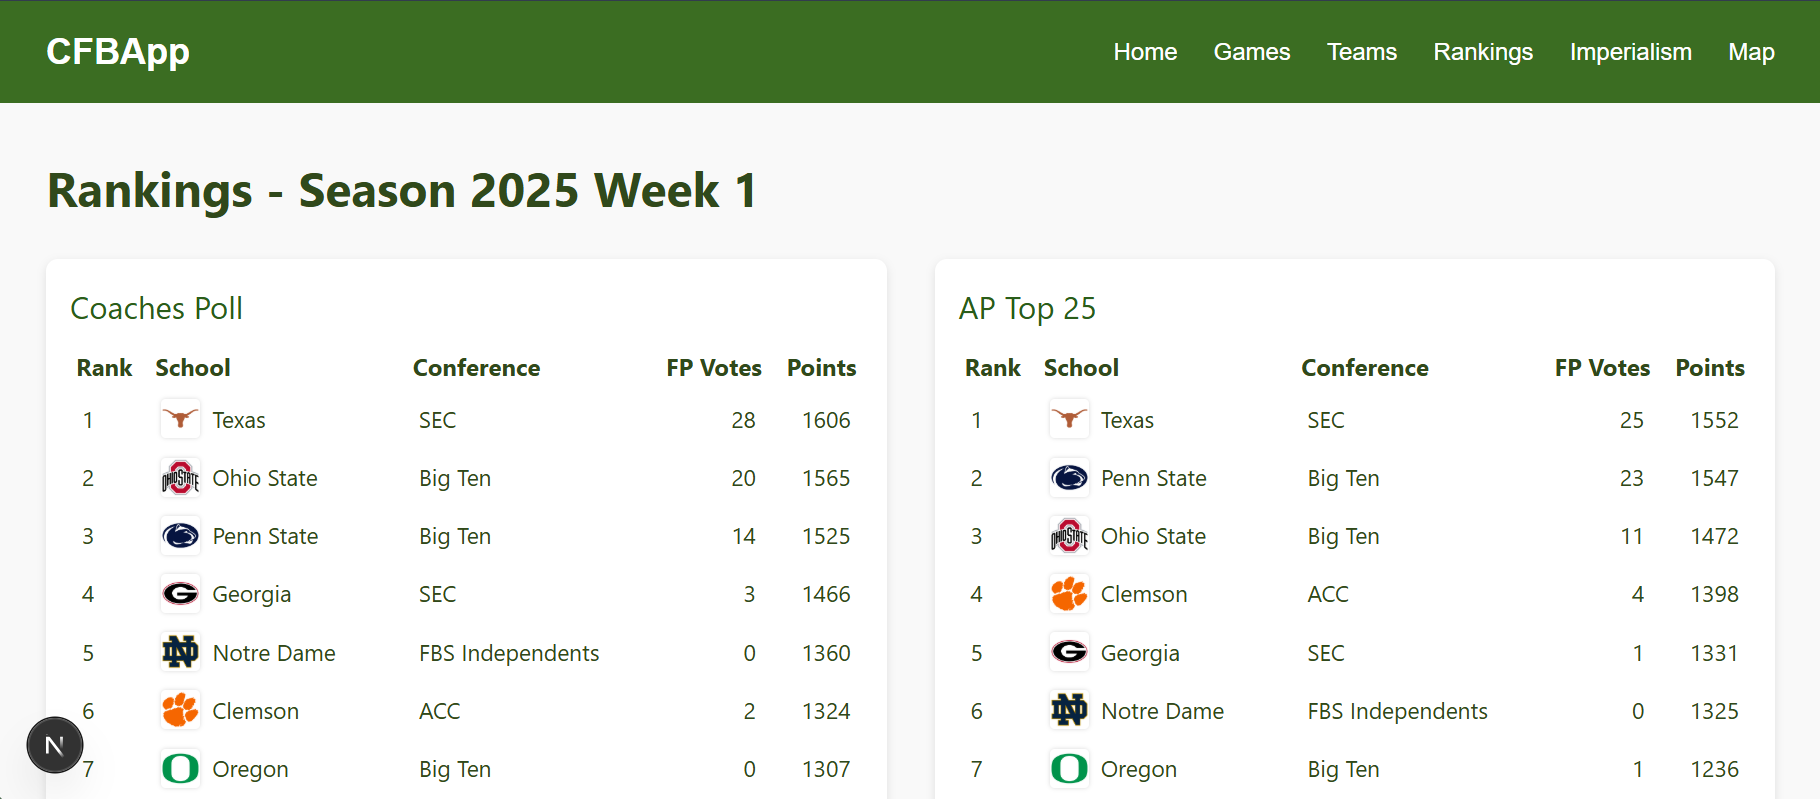Click the Texas logo in the AP Top 25
The height and width of the screenshot is (799, 1820).
coord(1068,419)
